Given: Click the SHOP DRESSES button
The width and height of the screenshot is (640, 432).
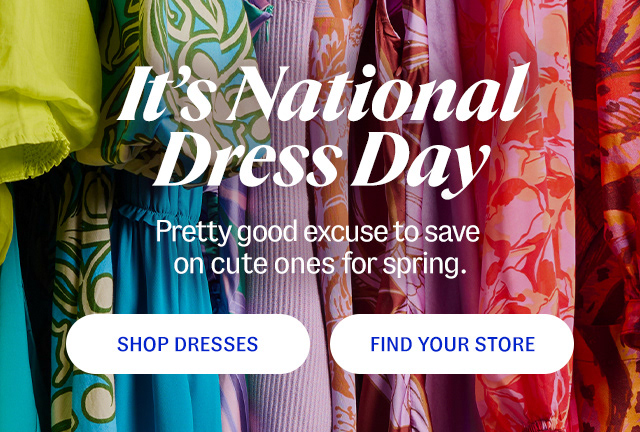Looking at the screenshot, I should click(x=188, y=344).
